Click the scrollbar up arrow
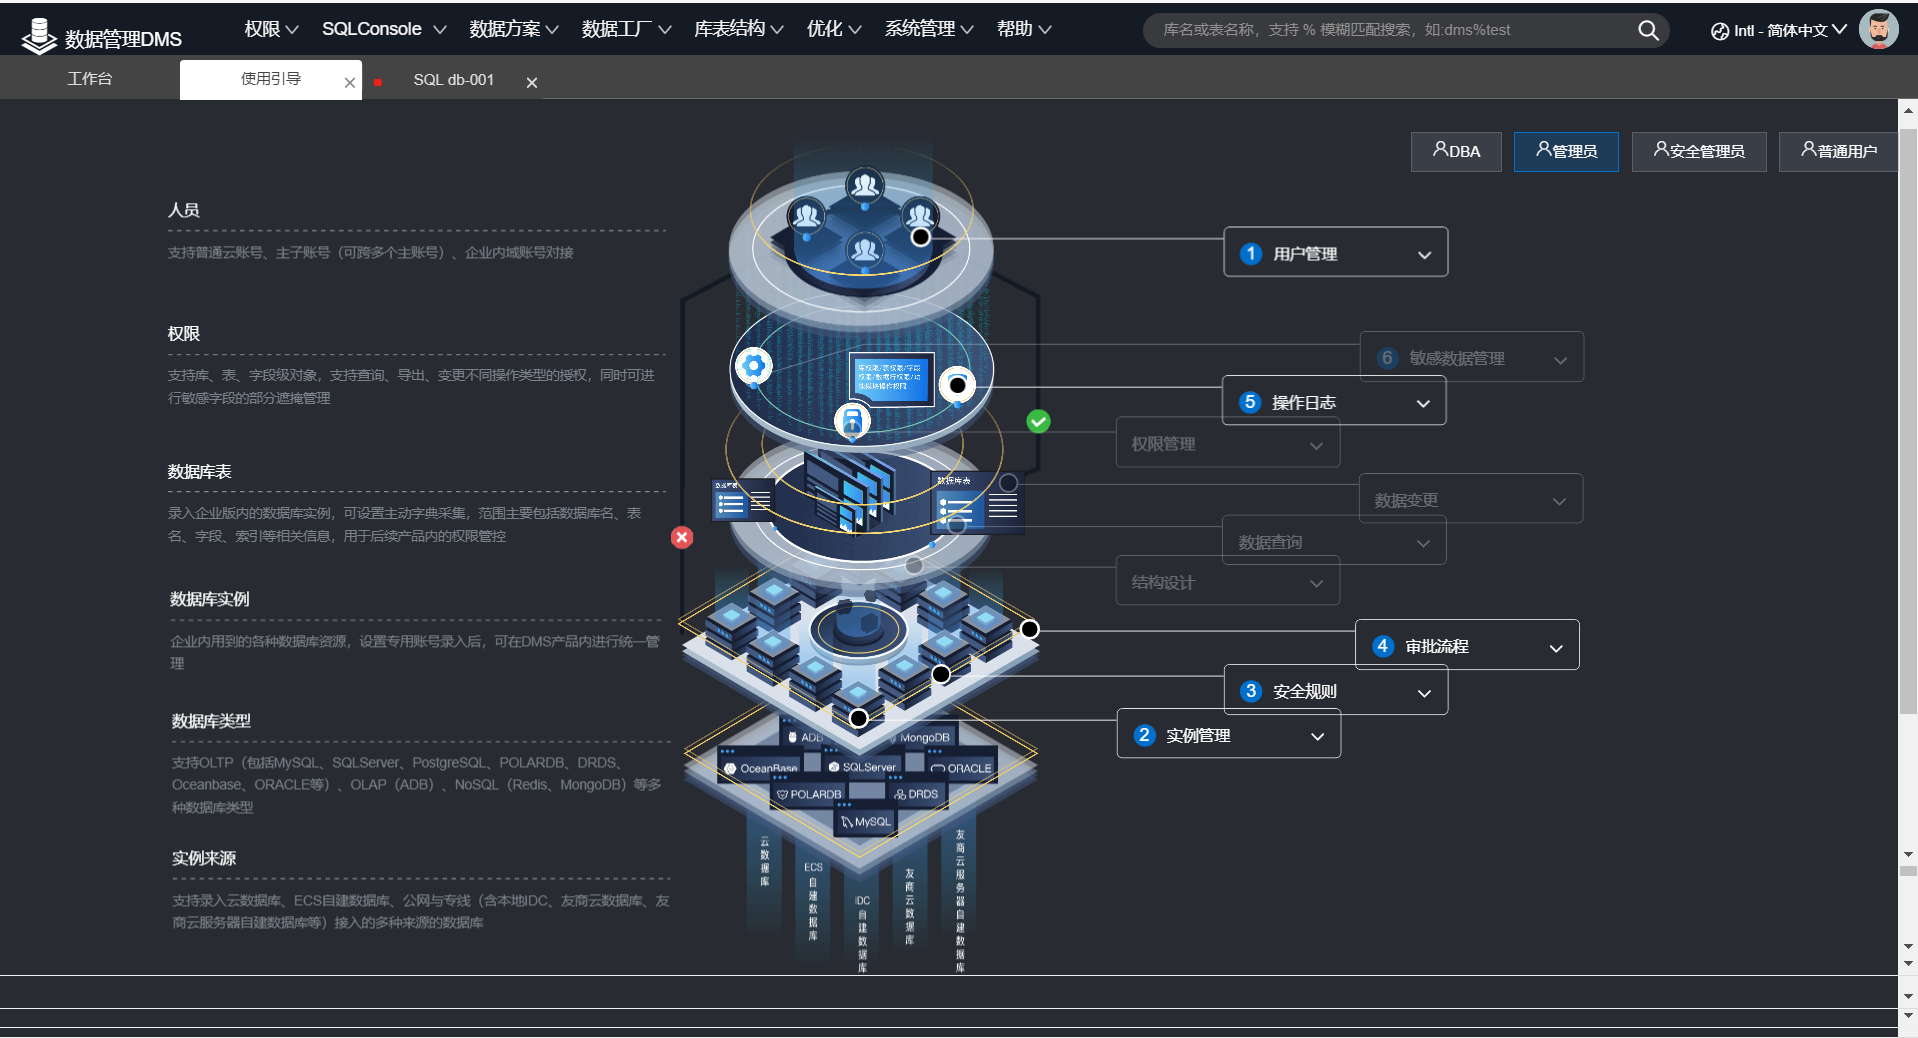1918x1038 pixels. pos(1908,111)
